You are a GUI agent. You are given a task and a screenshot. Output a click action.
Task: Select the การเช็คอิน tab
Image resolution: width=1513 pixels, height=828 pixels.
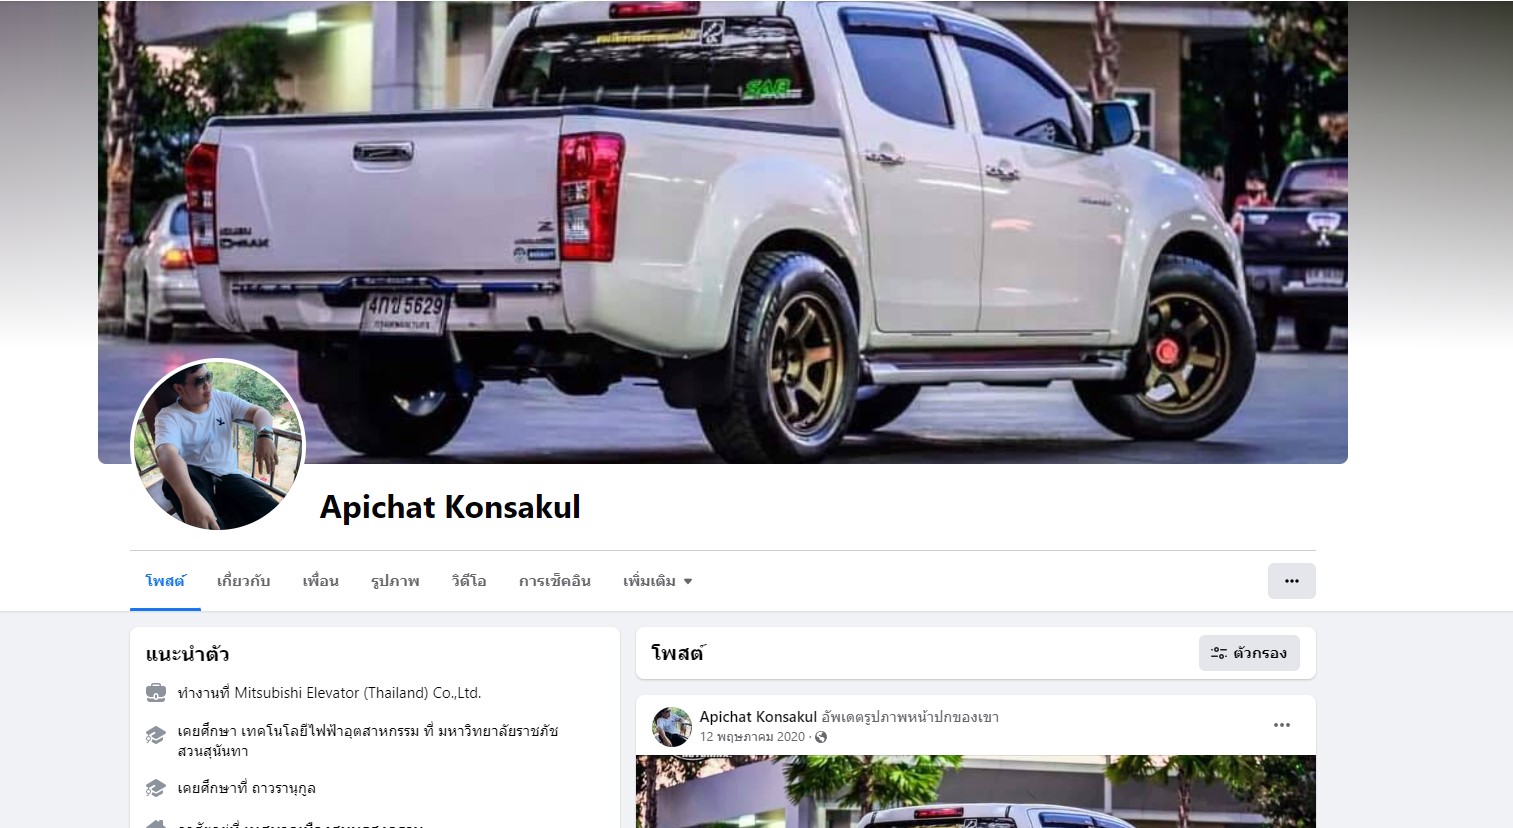(x=555, y=581)
